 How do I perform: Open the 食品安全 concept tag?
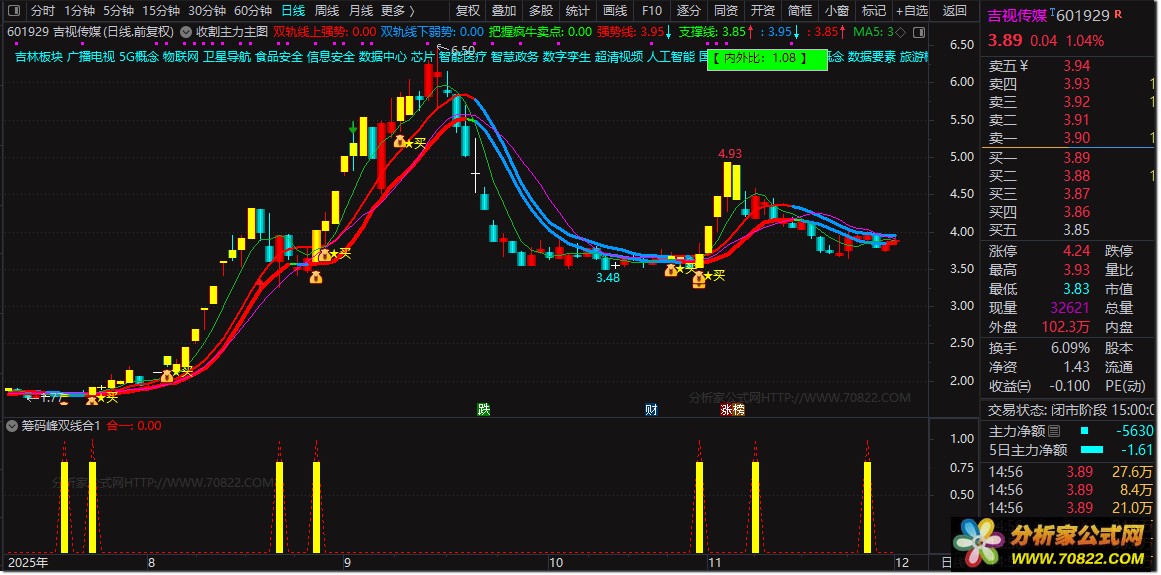click(x=278, y=57)
